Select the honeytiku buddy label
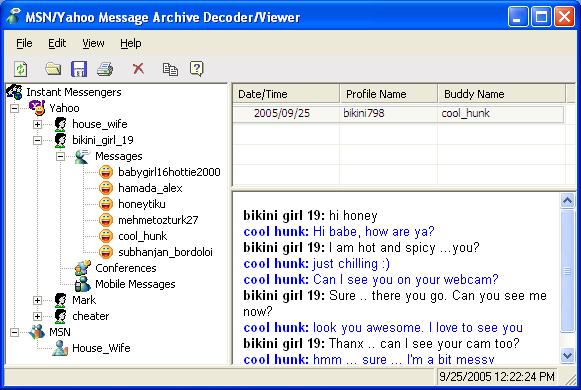Viewport: 581px width, 390px height. pyautogui.click(x=142, y=204)
